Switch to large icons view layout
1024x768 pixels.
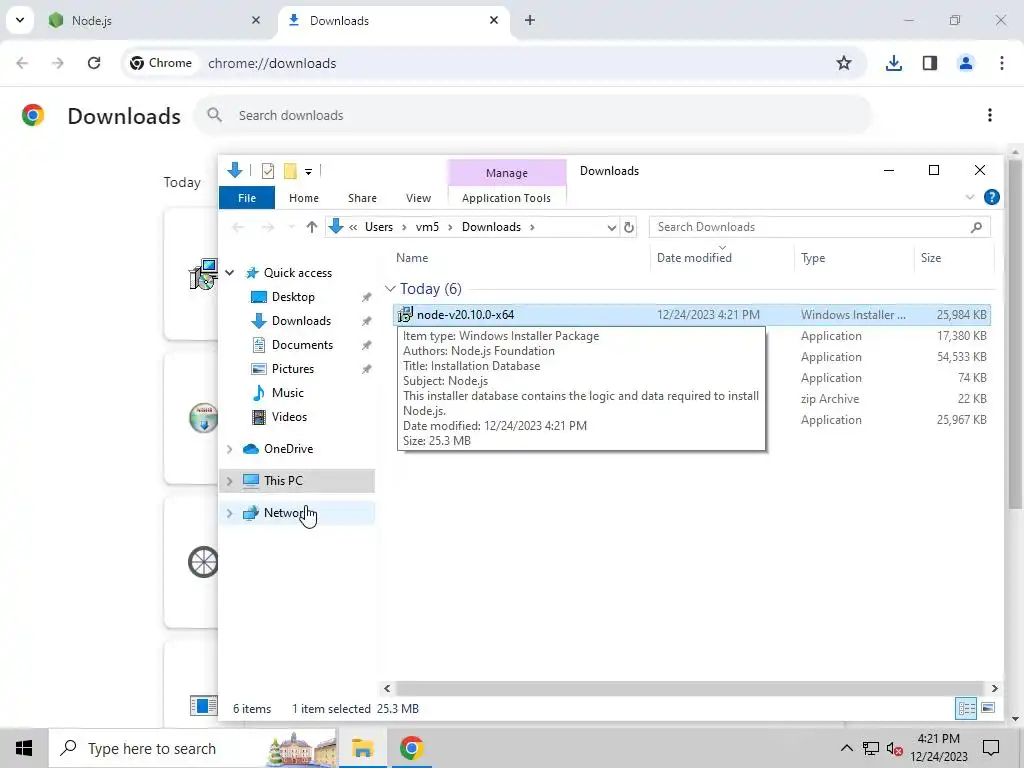[x=988, y=709]
